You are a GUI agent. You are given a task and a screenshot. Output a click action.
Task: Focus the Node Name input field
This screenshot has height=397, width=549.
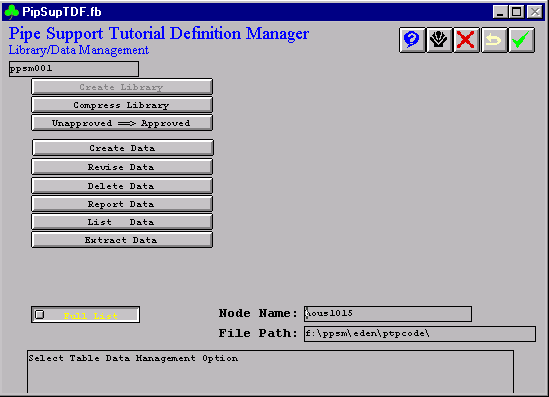[x=388, y=314]
